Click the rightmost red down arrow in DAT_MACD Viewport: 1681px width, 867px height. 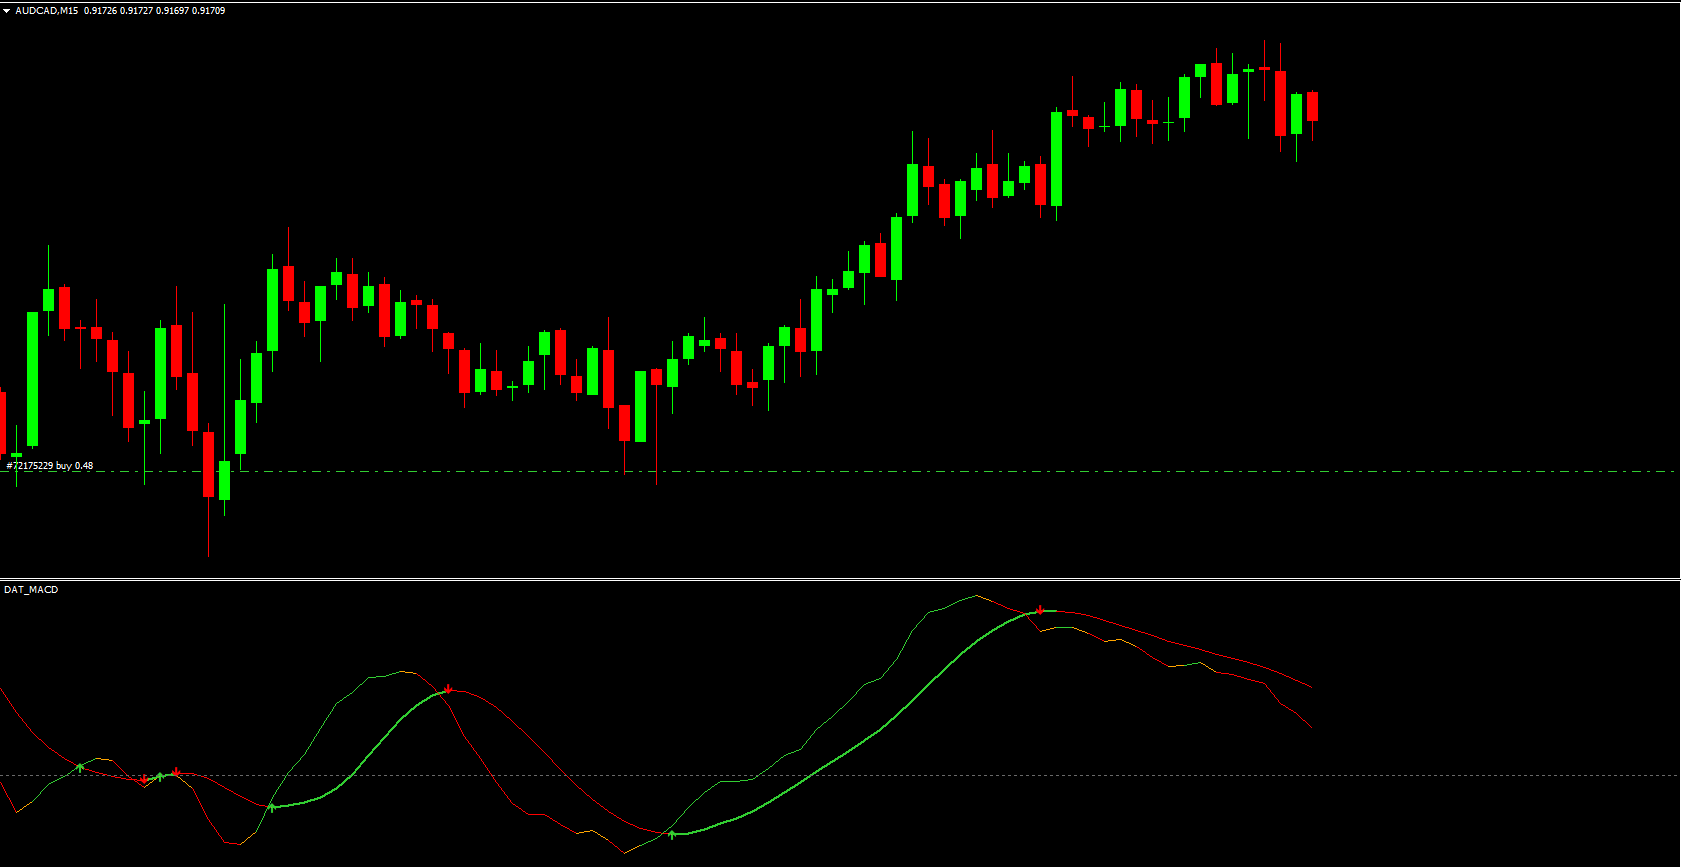coord(1040,610)
